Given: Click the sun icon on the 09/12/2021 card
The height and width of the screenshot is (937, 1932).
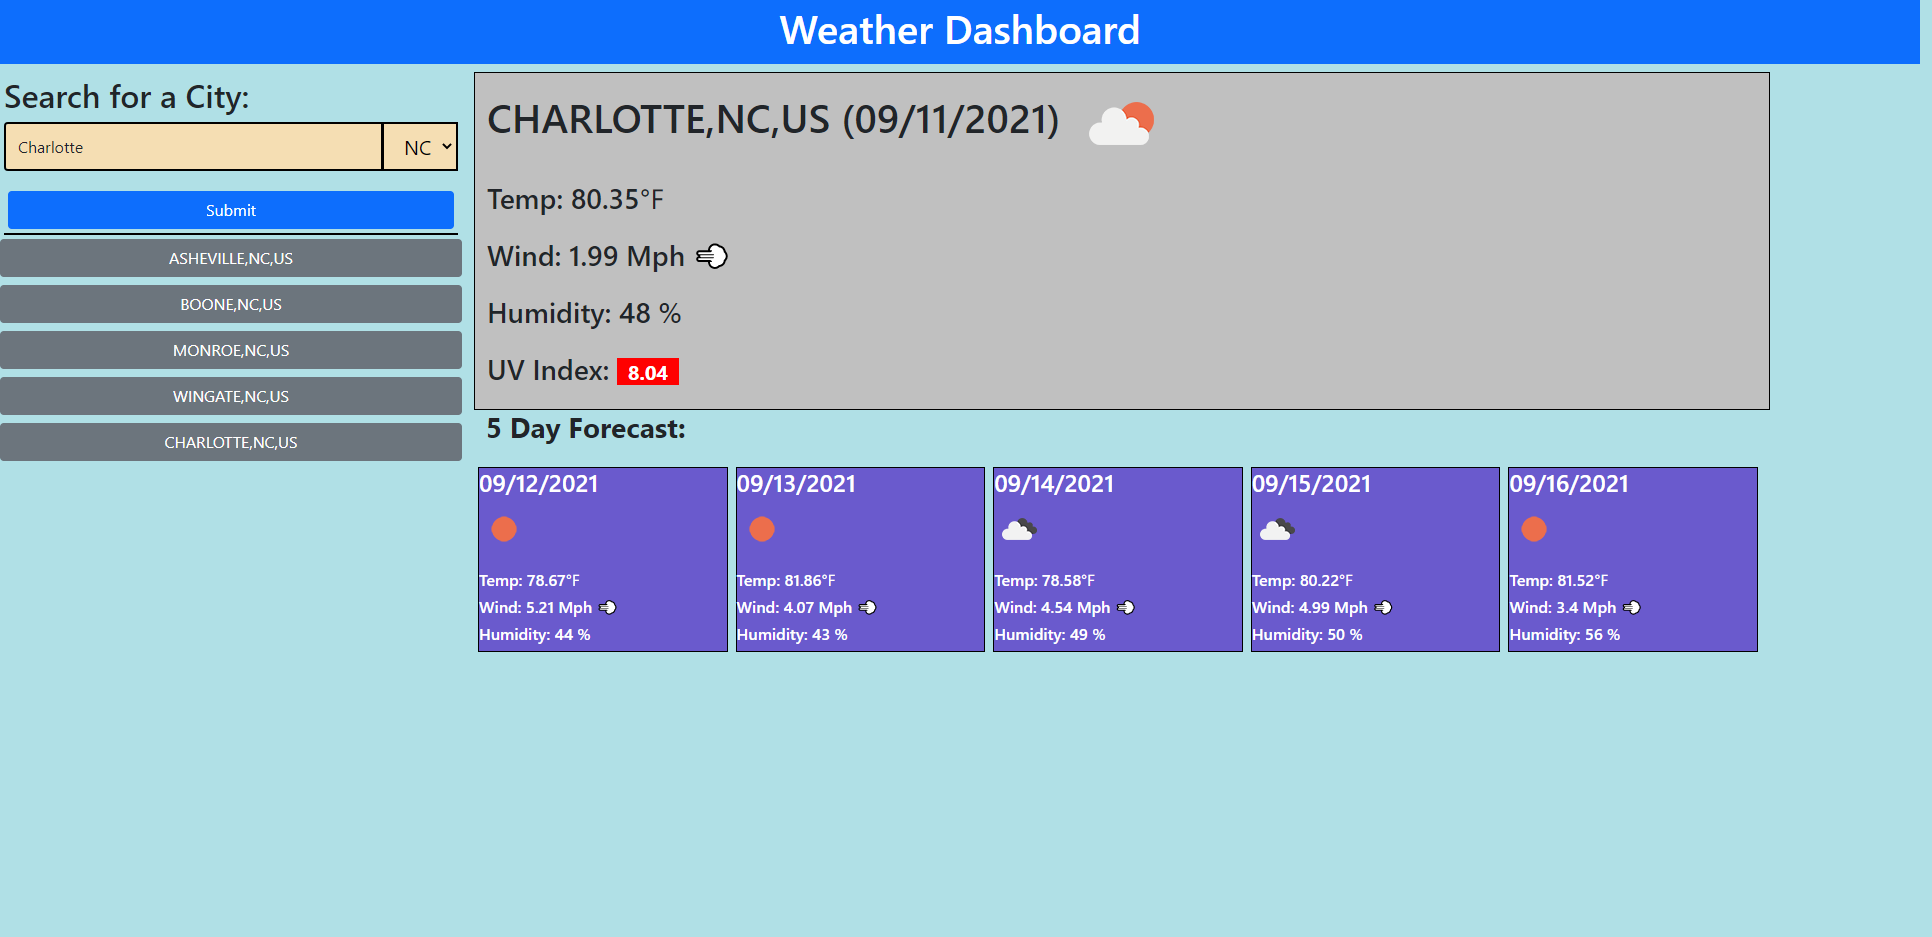Looking at the screenshot, I should (x=504, y=529).
